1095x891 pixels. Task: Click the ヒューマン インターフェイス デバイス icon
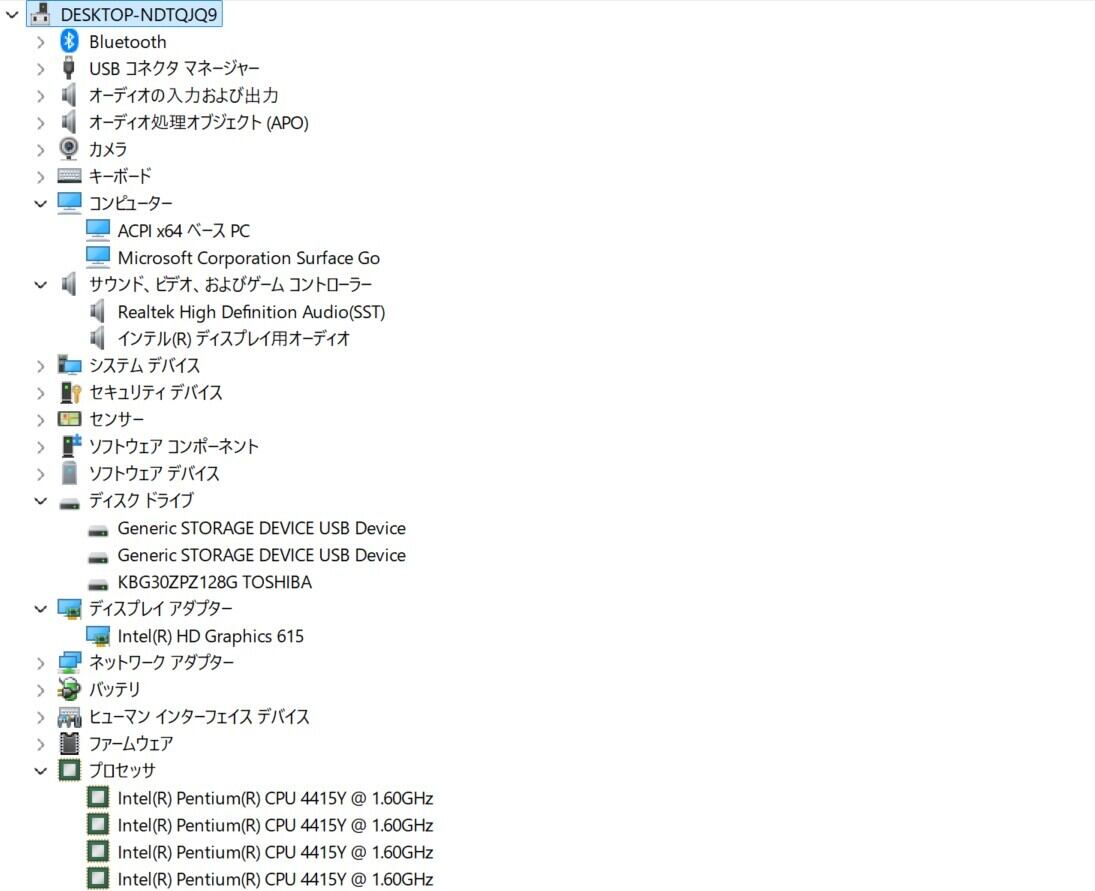(x=69, y=716)
